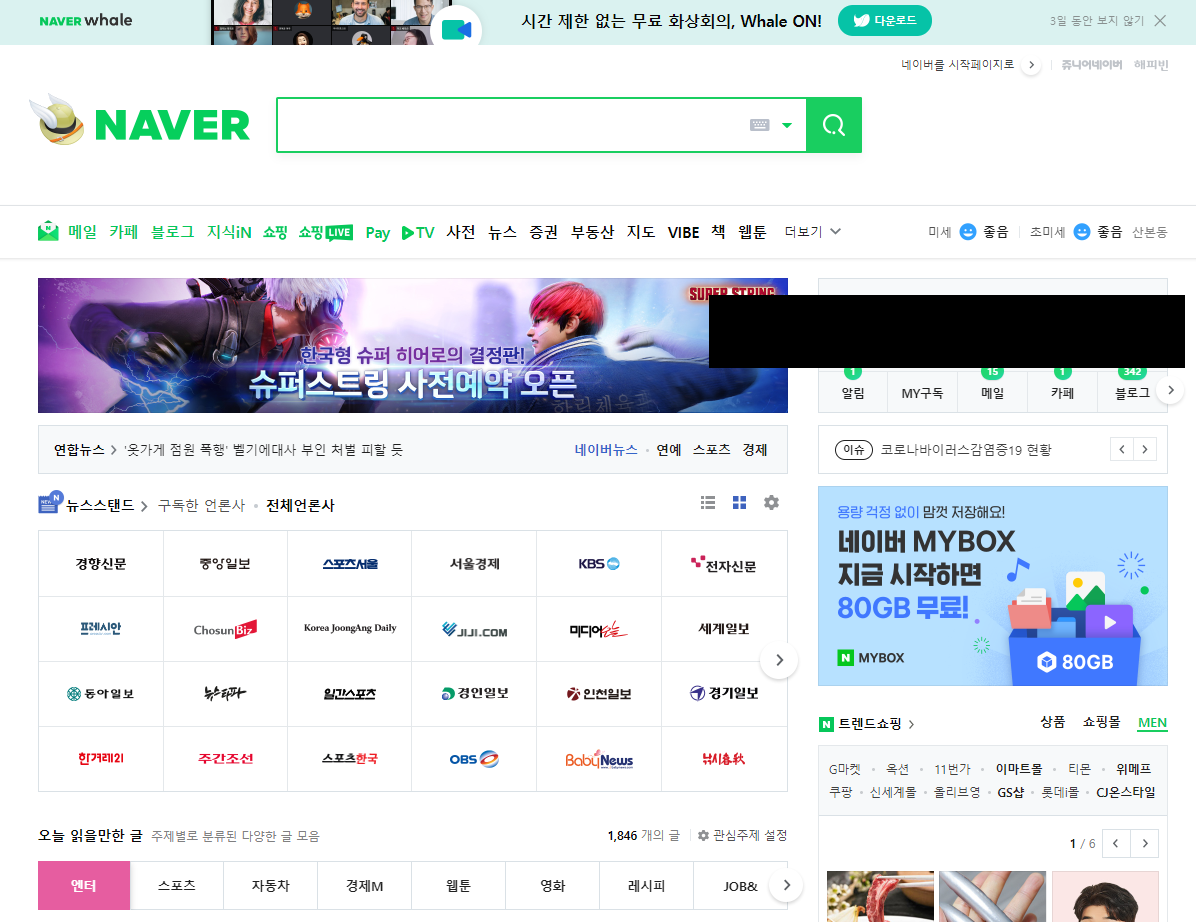Open Naver TV in the navigation bar
The width and height of the screenshot is (1196, 922).
coord(418,233)
